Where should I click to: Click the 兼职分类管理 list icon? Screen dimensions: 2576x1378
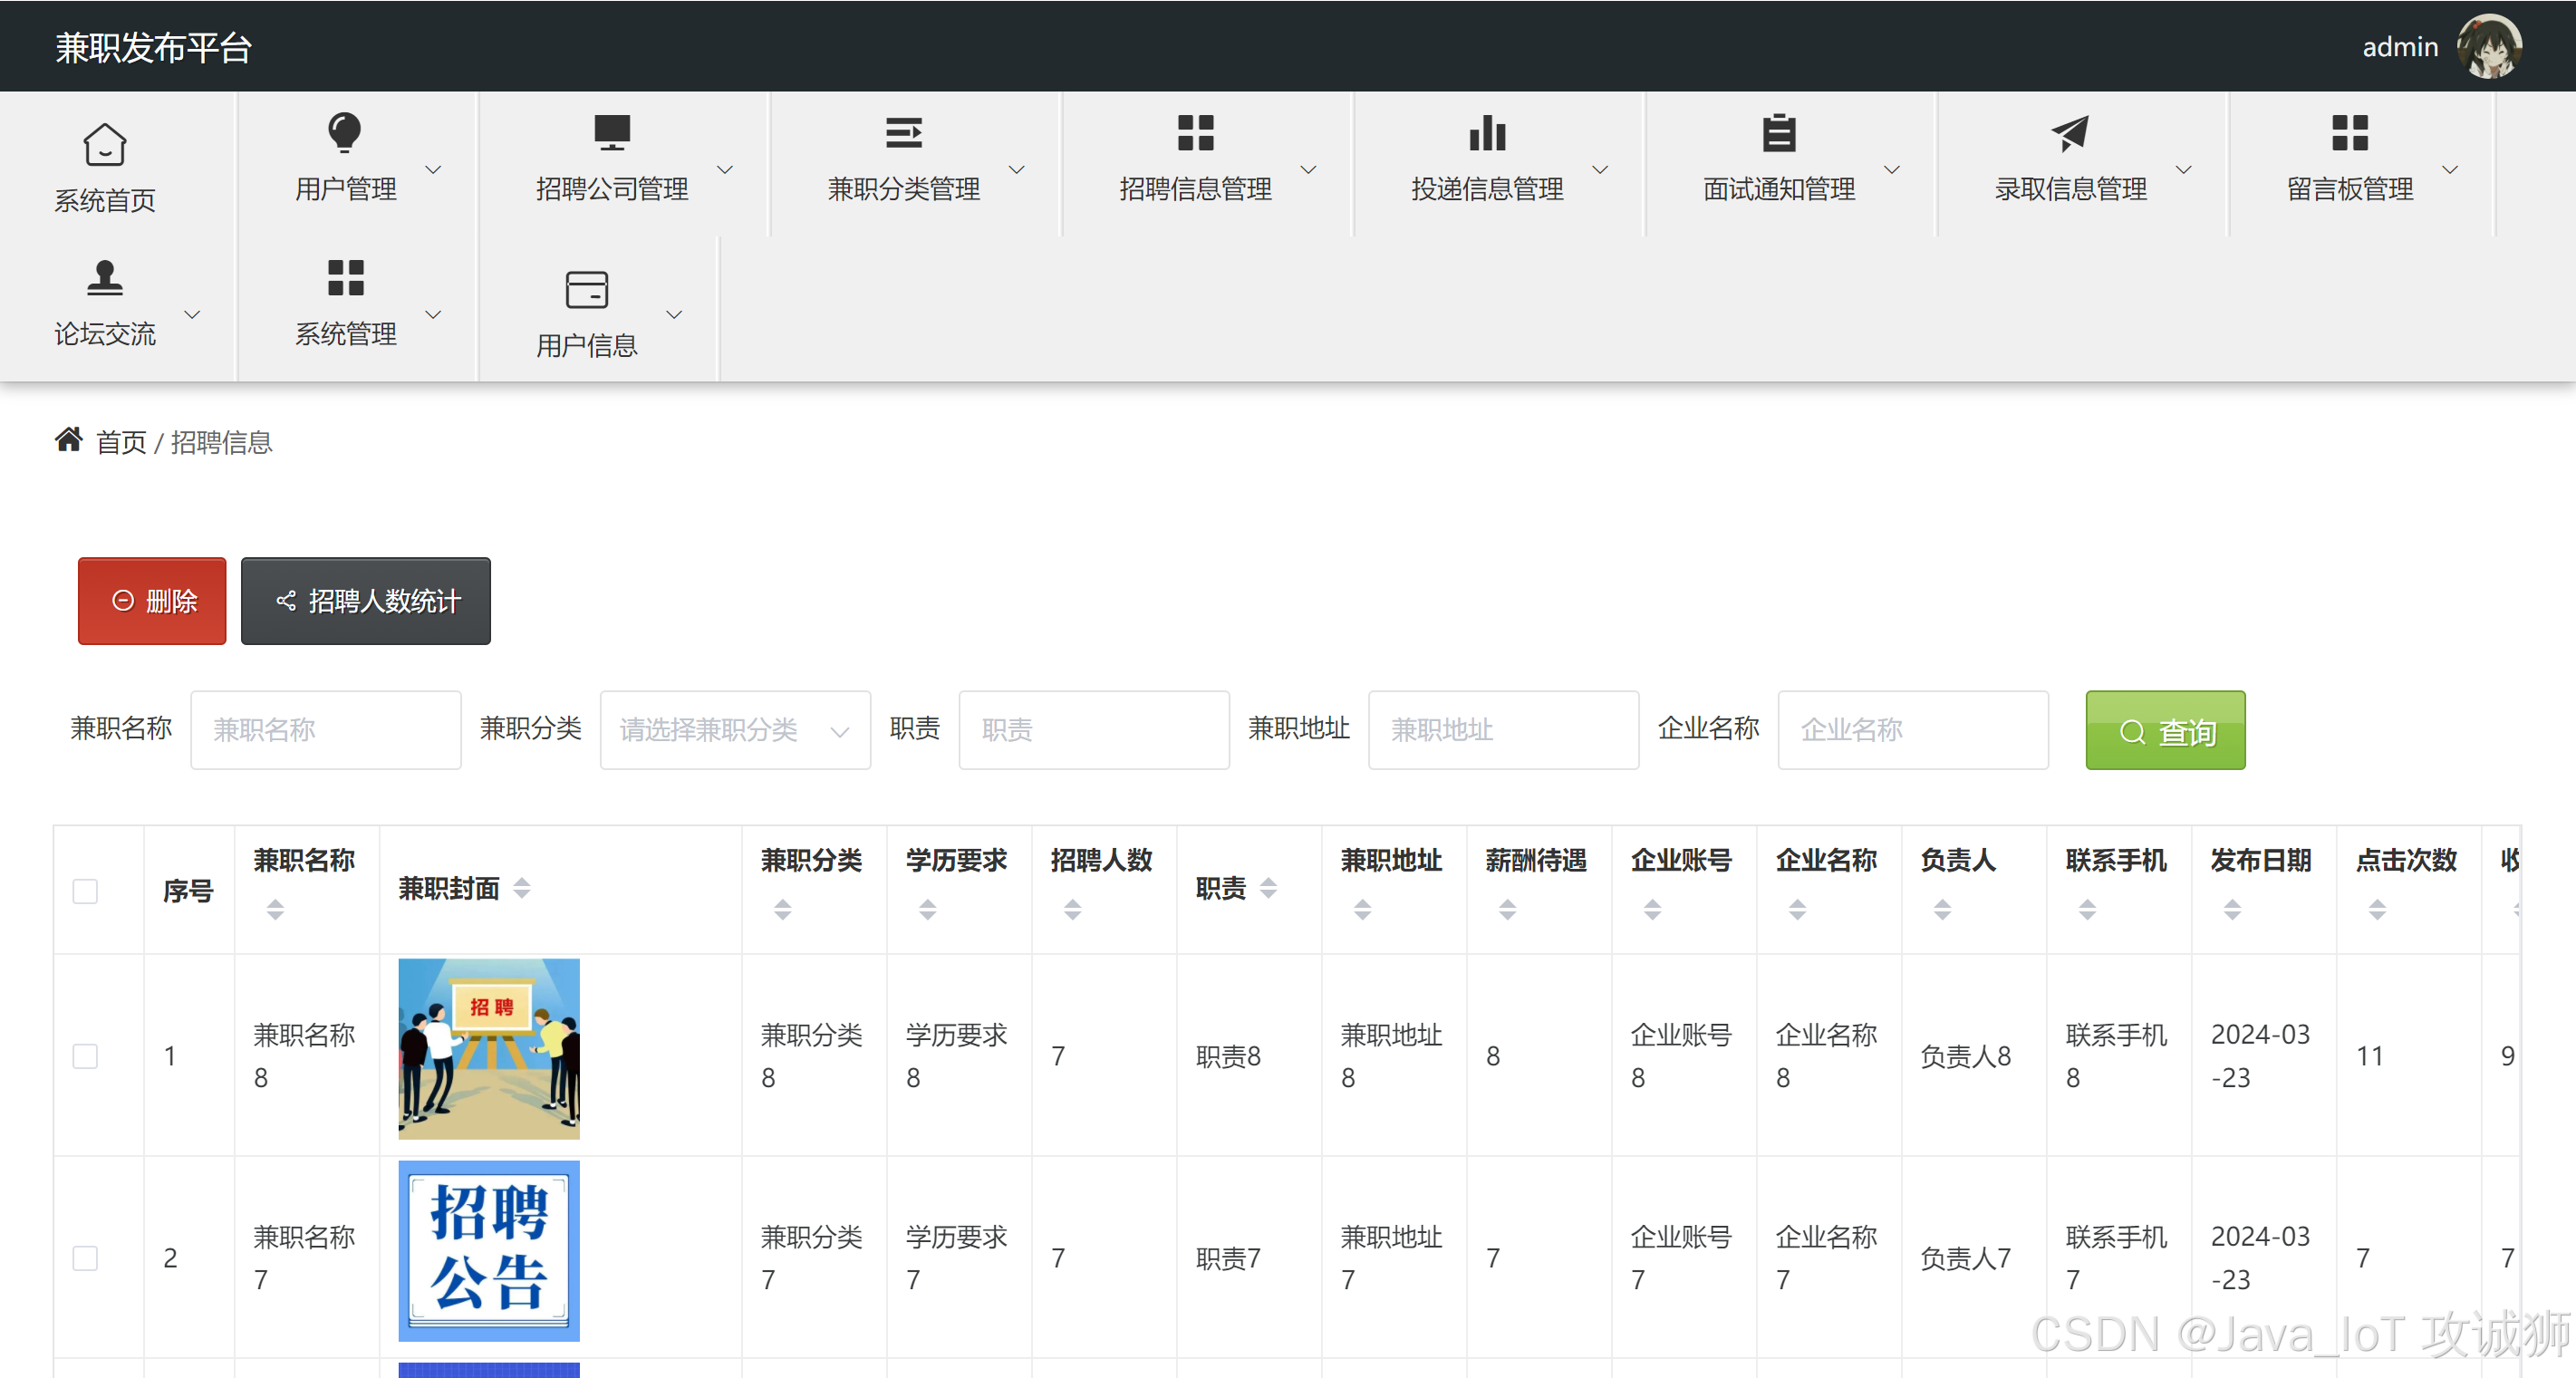(903, 132)
